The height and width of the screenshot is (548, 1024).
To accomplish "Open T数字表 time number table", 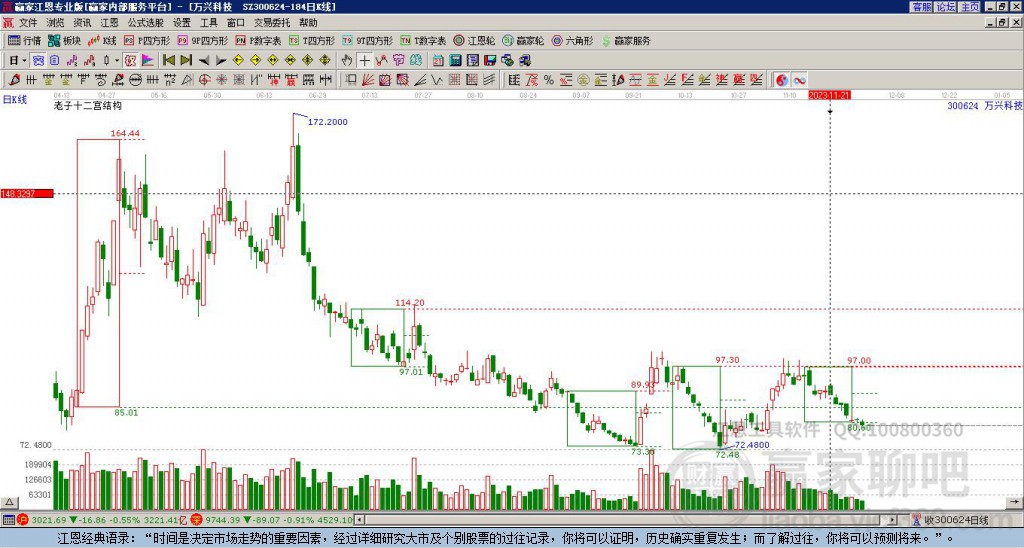I will point(423,40).
